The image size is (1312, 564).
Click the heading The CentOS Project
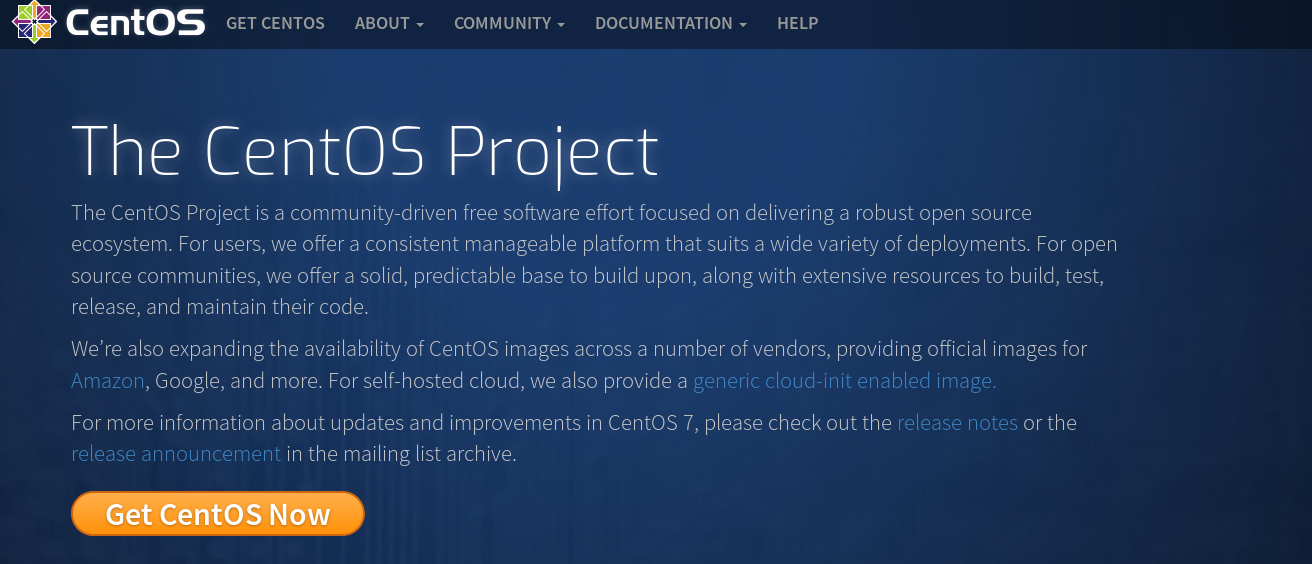click(365, 153)
